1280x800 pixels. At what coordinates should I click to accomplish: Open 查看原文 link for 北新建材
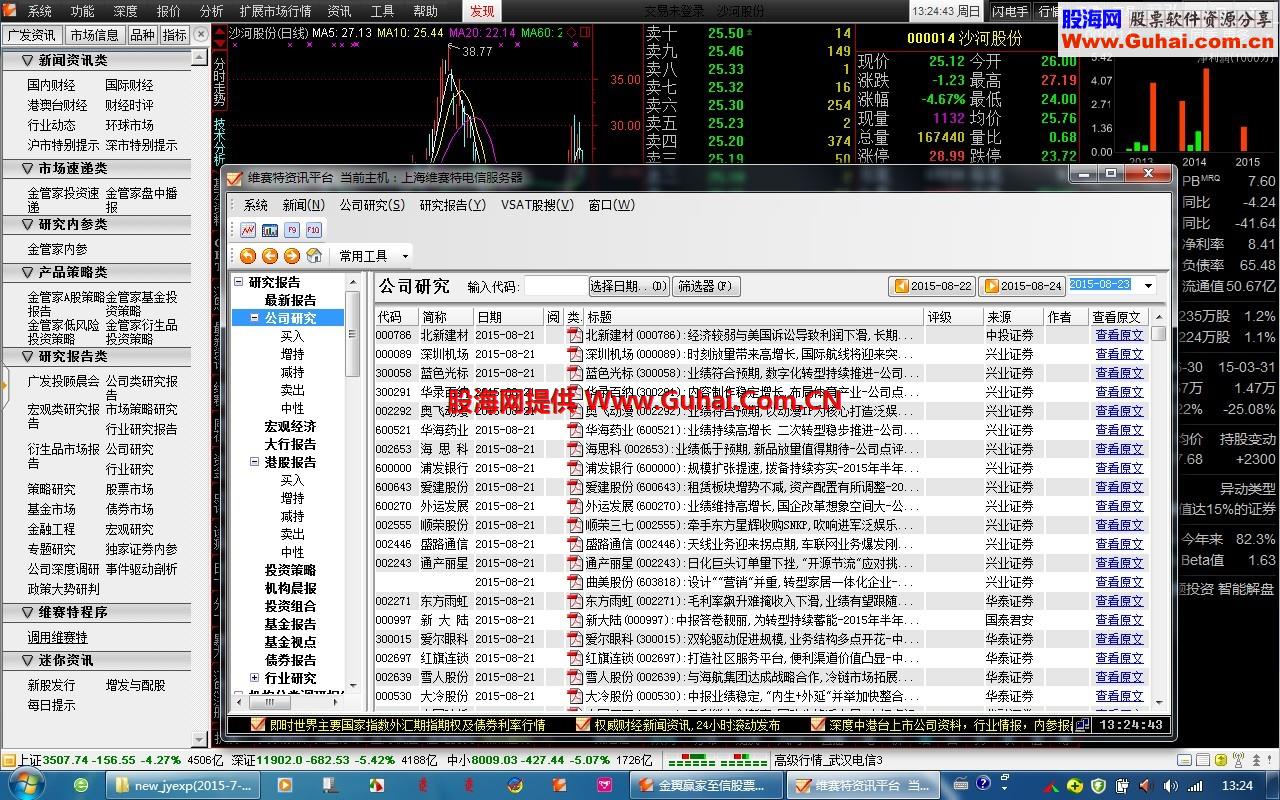[1118, 335]
